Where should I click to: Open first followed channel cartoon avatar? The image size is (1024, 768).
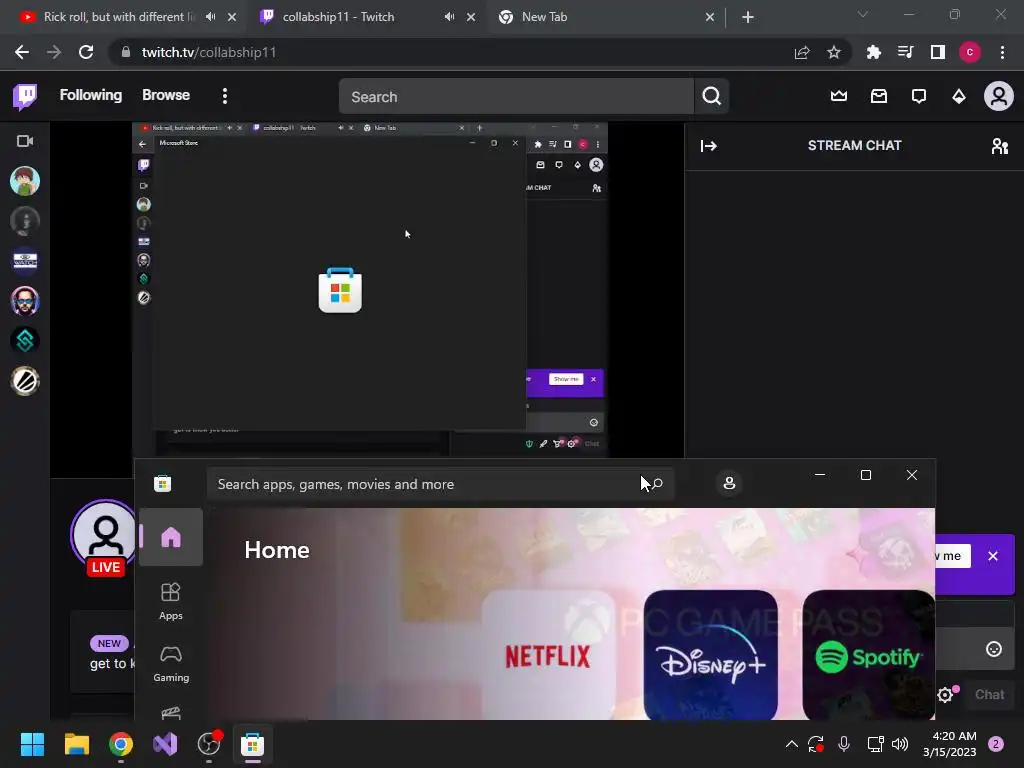pyautogui.click(x=25, y=181)
